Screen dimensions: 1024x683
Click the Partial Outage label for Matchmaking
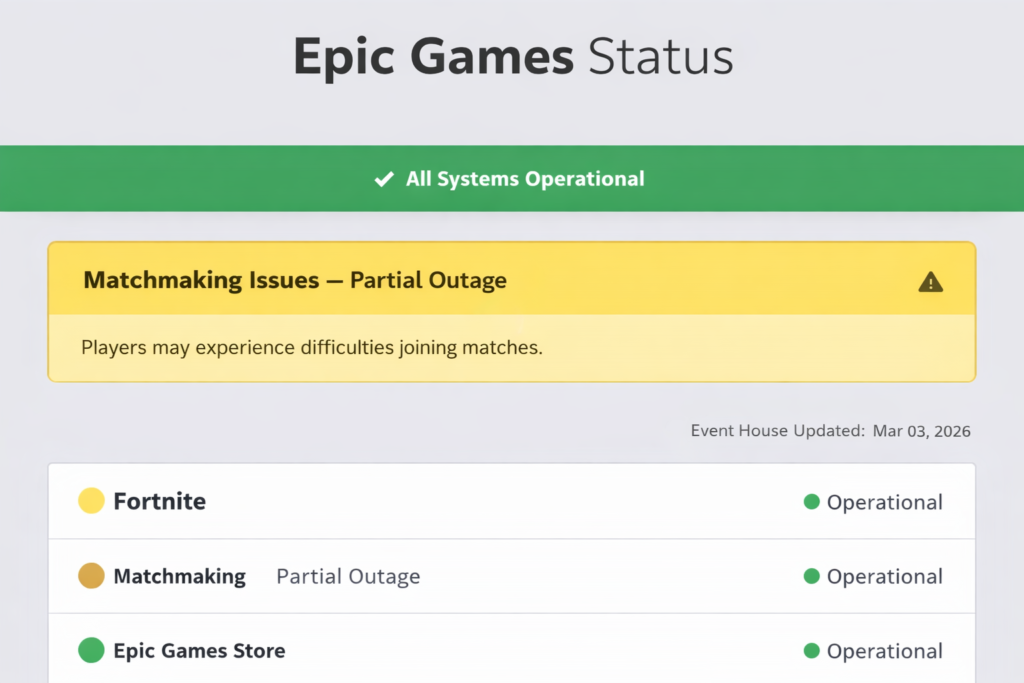click(347, 576)
